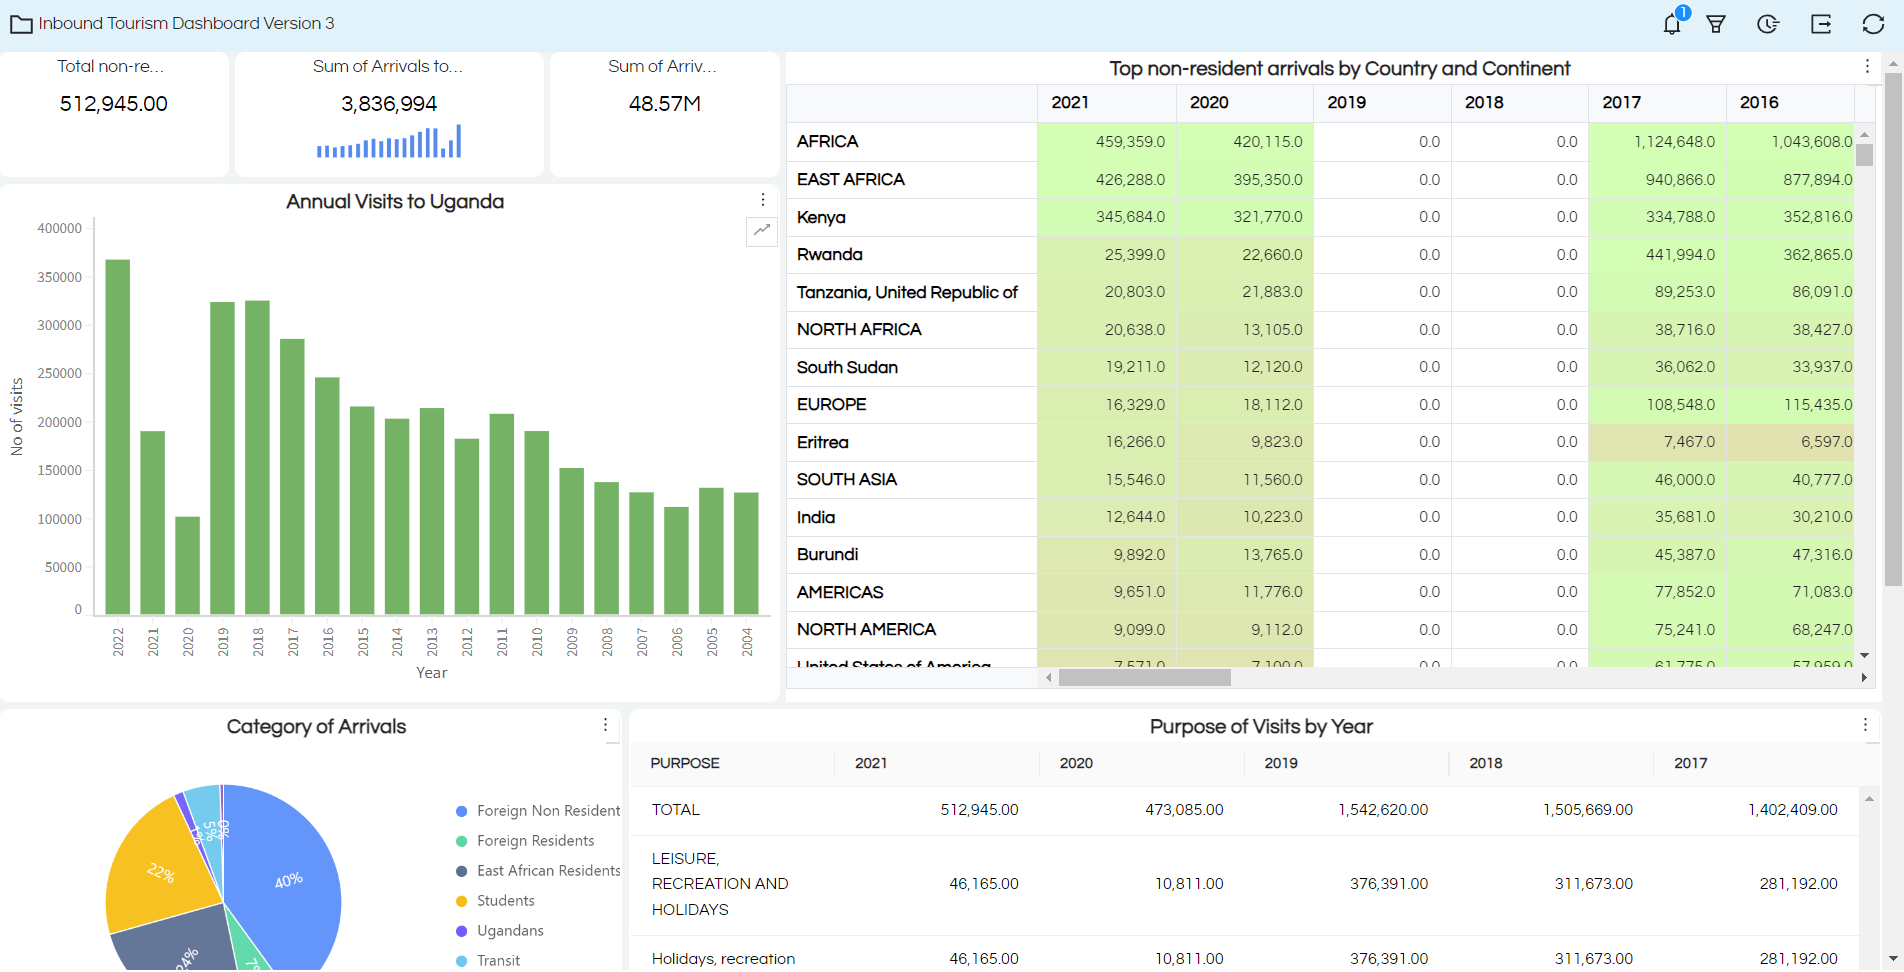Select the AFRICA row label

coord(827,142)
